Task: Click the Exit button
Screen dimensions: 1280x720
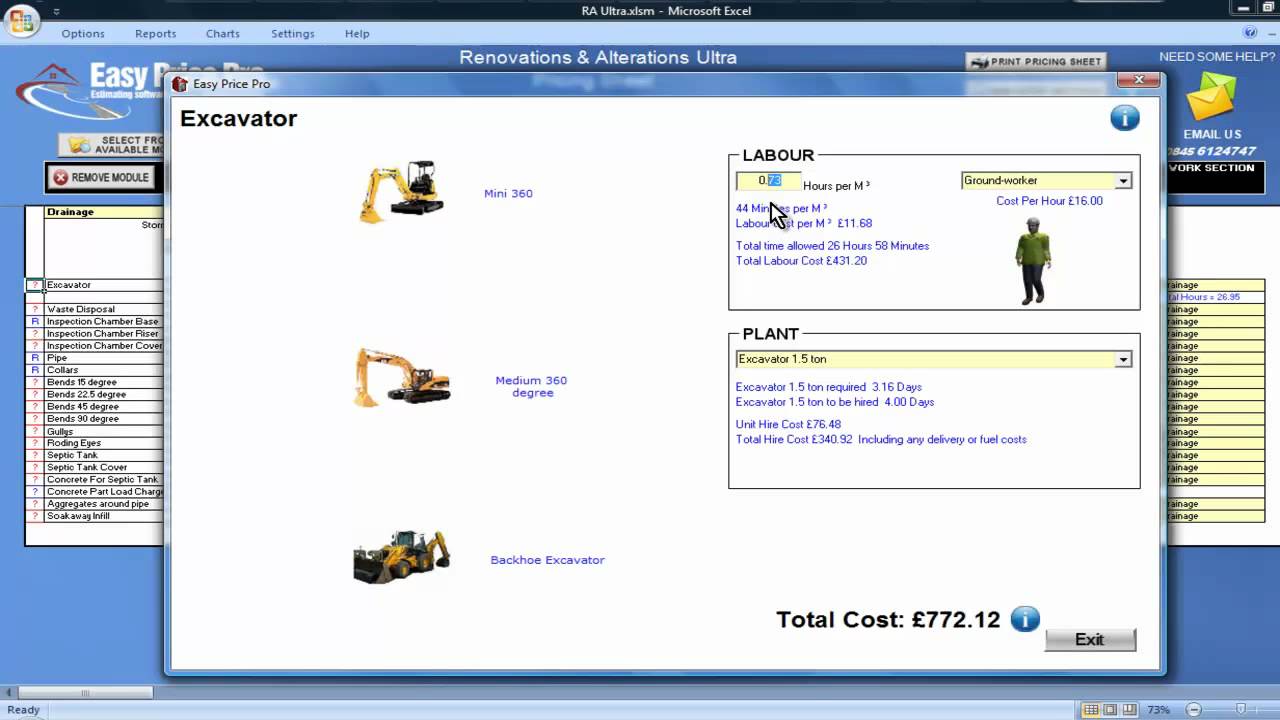Action: pyautogui.click(x=1090, y=640)
